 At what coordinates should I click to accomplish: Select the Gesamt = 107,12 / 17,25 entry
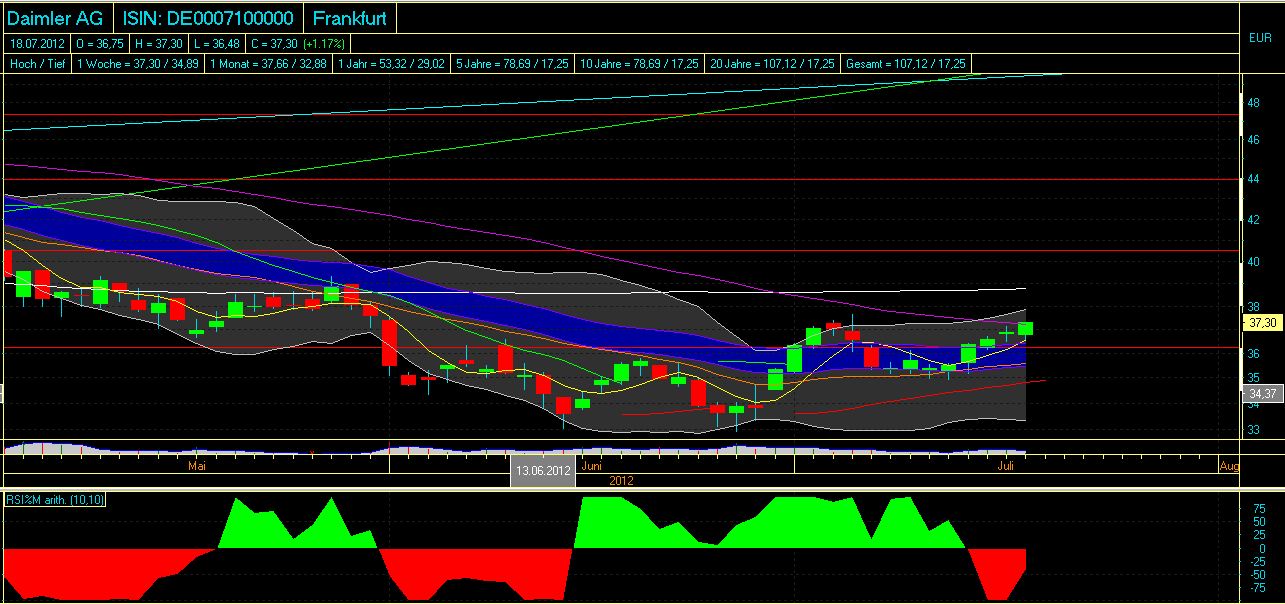[x=906, y=64]
